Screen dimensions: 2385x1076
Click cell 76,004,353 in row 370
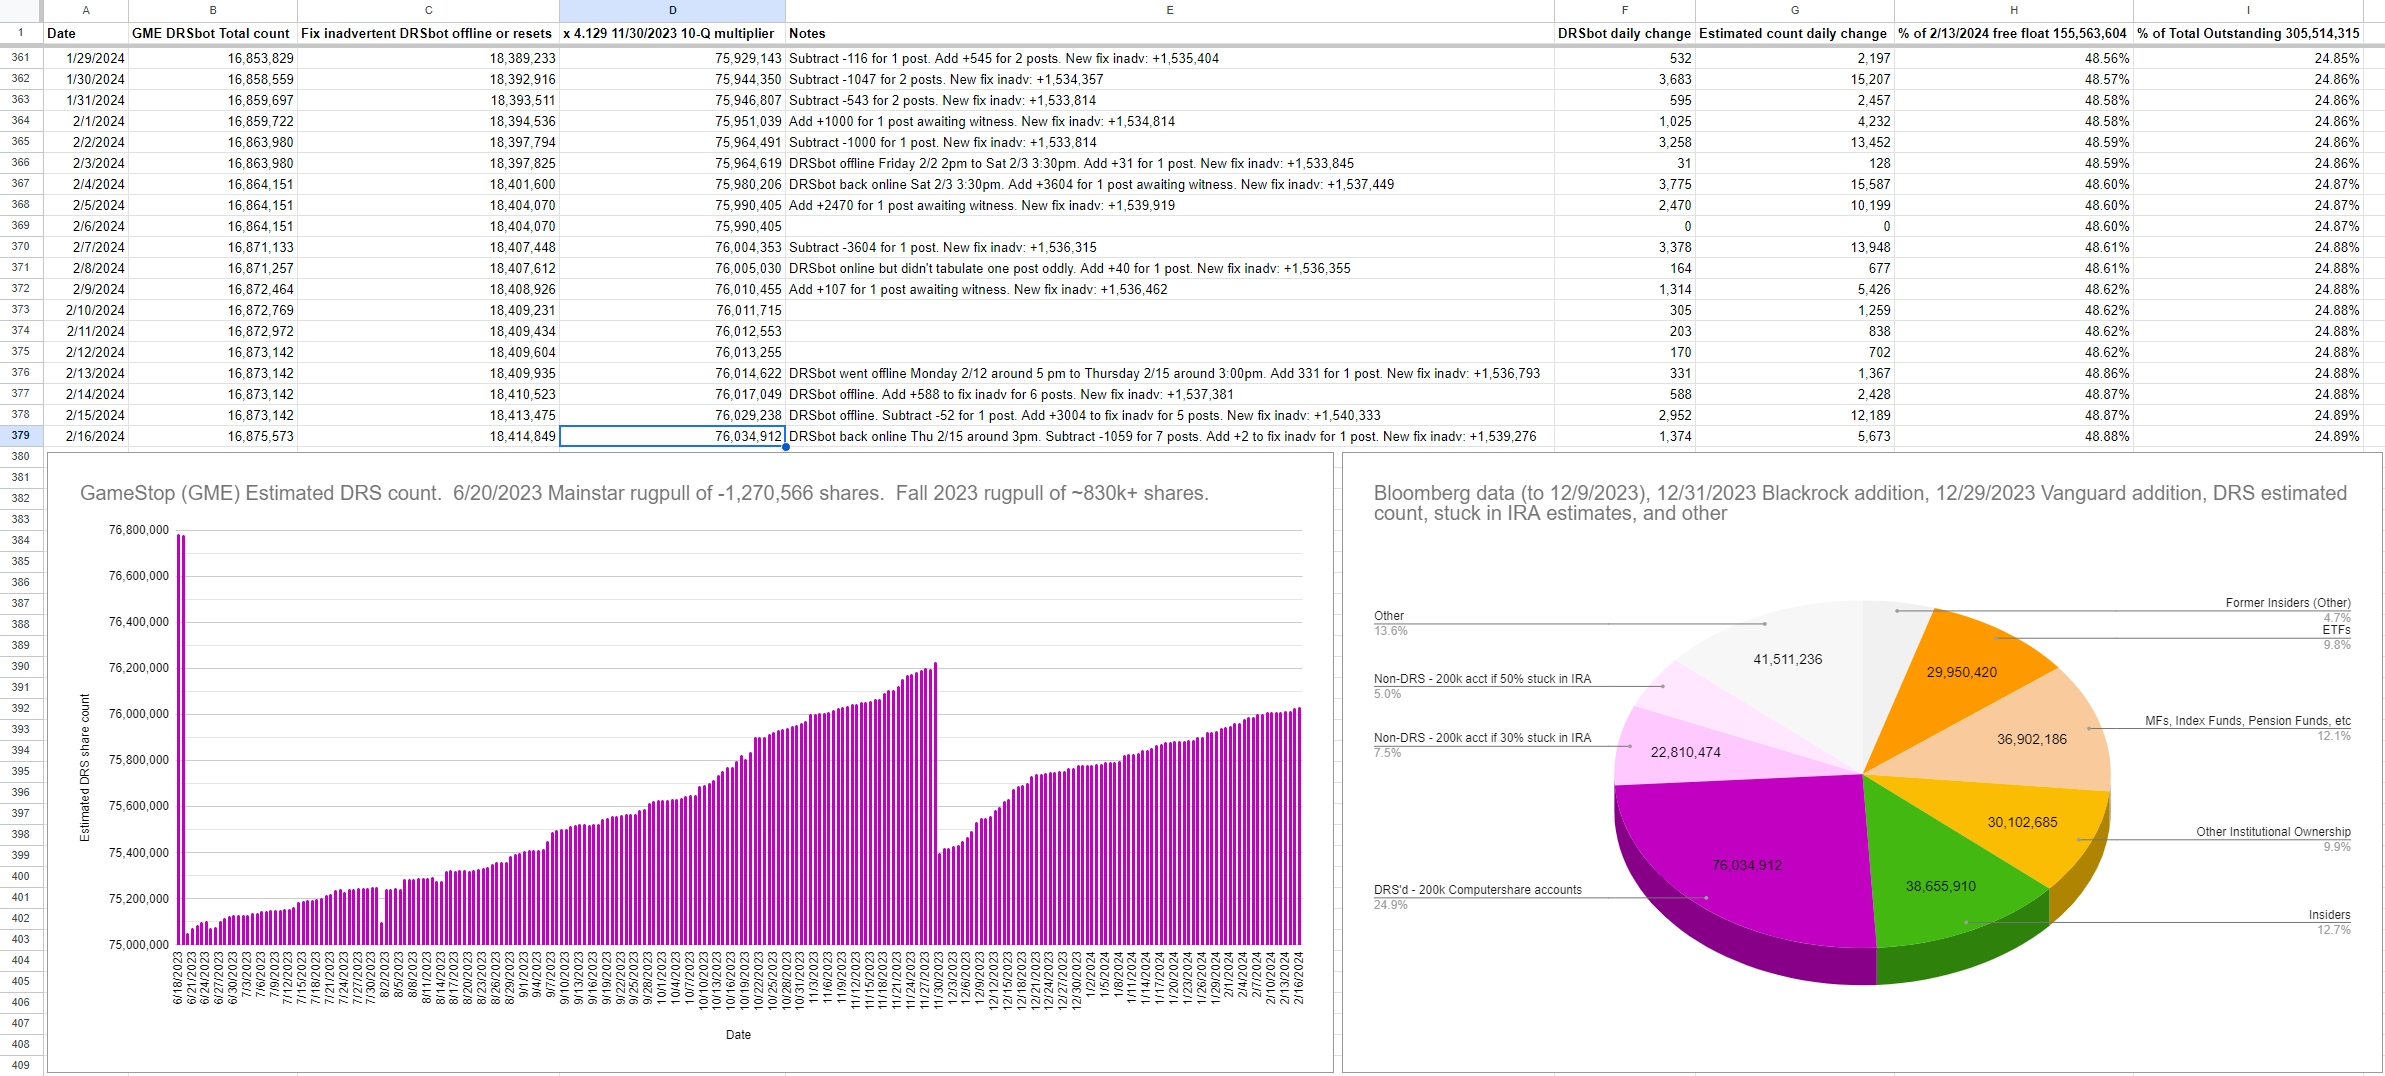(672, 247)
